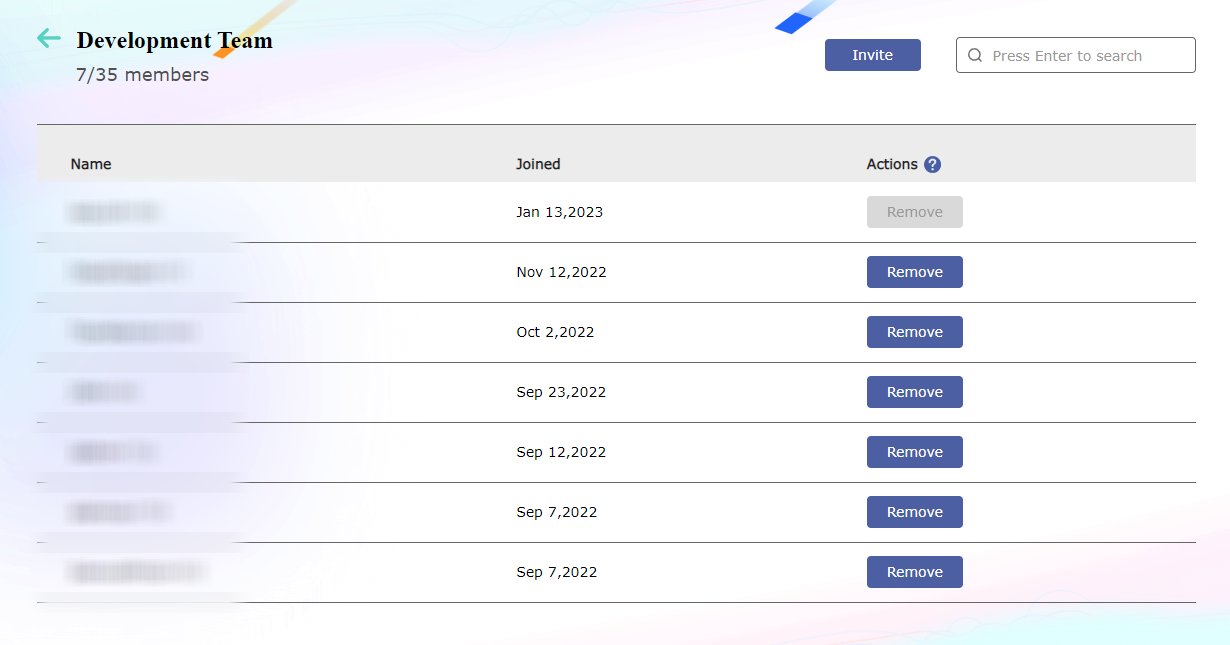
Task: Click the Invite button
Action: 872,55
